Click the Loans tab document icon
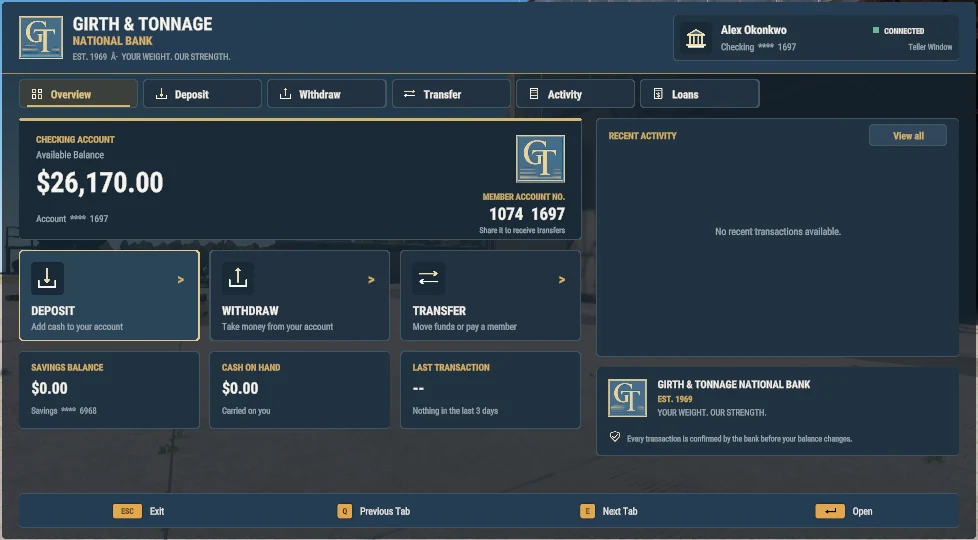978x540 pixels. point(658,94)
